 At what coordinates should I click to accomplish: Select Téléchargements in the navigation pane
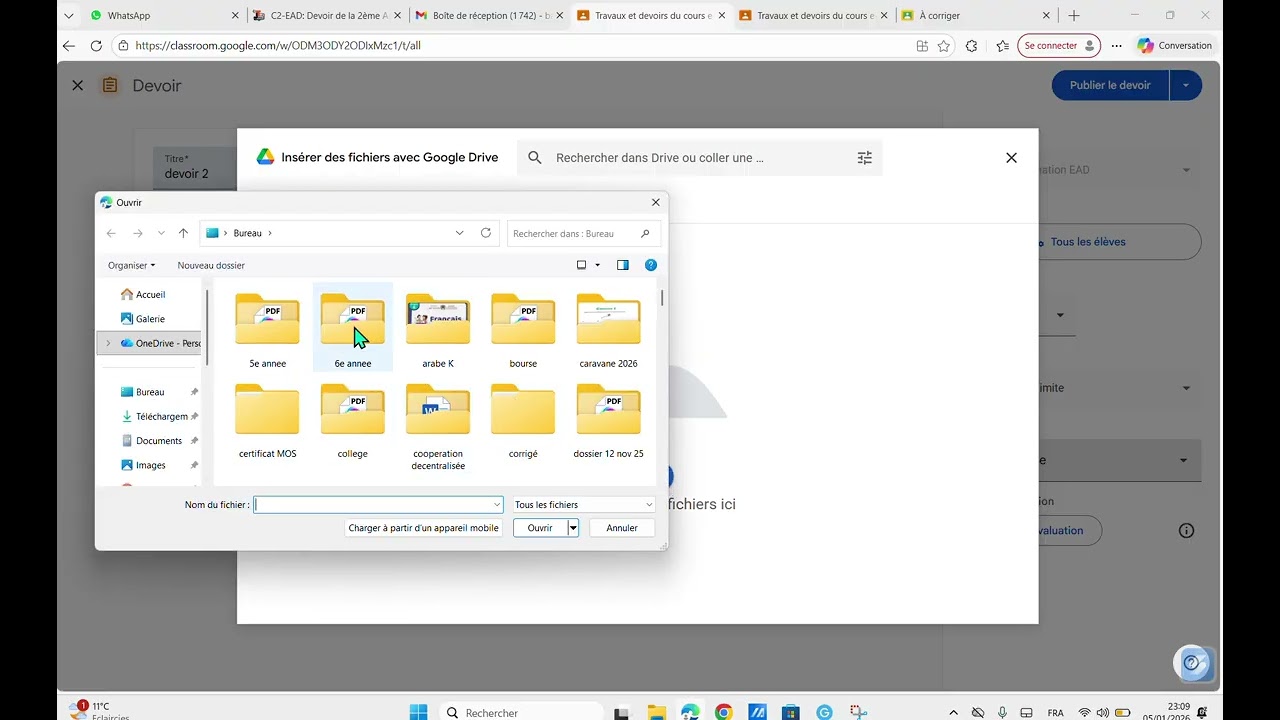pos(160,416)
